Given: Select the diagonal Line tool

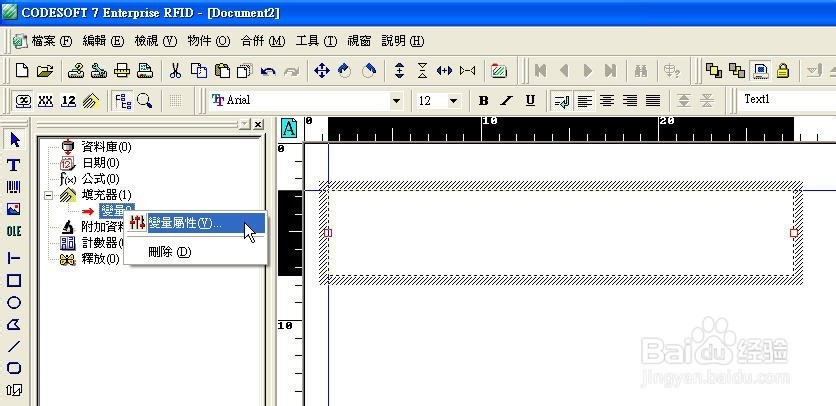Looking at the screenshot, I should [x=14, y=346].
